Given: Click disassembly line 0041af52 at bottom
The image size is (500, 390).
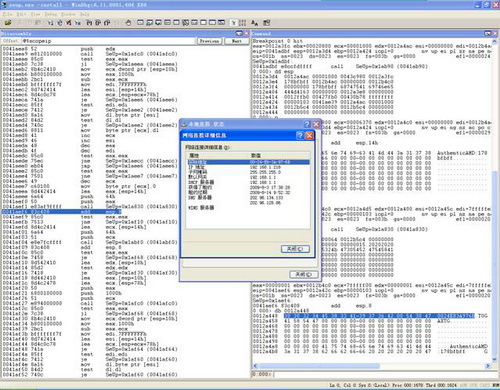Looking at the screenshot, I should [90, 375].
